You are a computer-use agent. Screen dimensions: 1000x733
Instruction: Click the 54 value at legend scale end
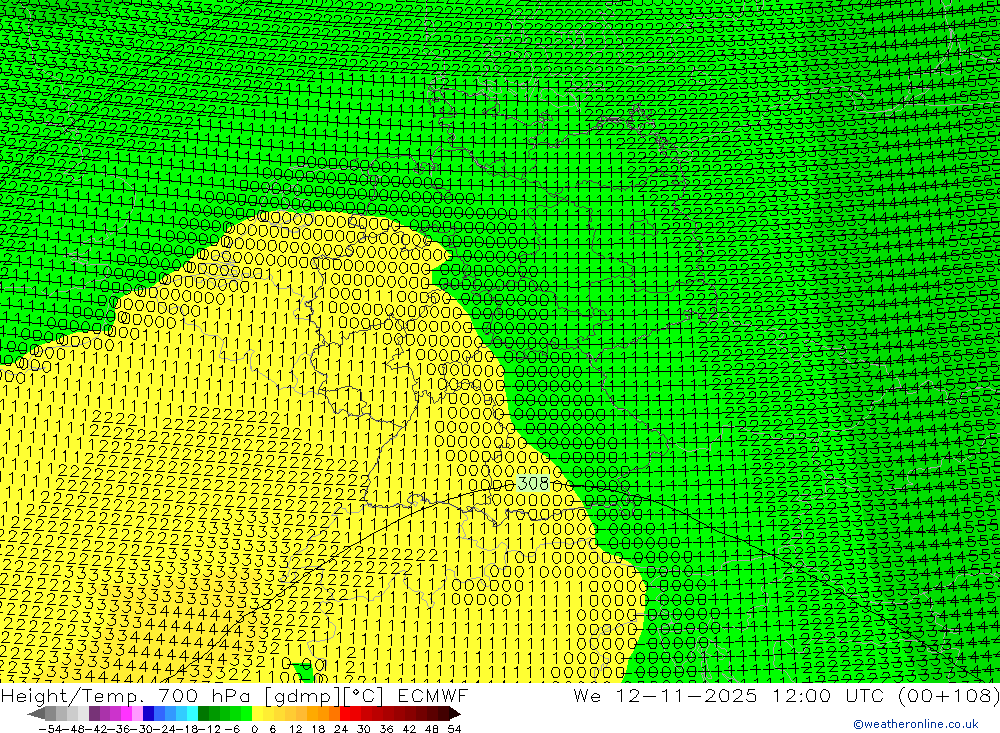[454, 727]
